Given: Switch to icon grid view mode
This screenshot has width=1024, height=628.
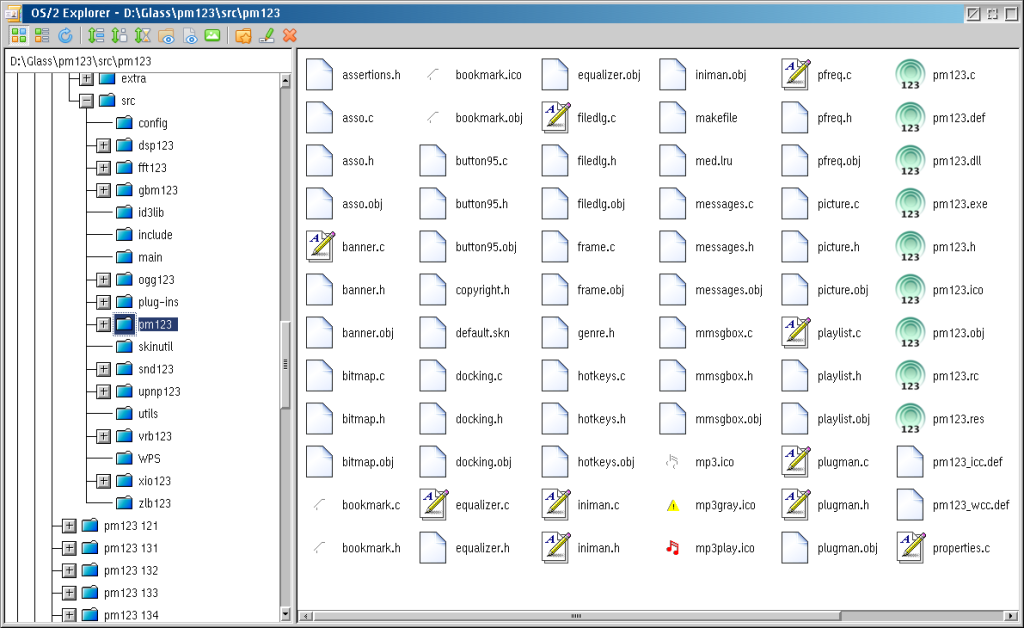Looking at the screenshot, I should tap(17, 35).
